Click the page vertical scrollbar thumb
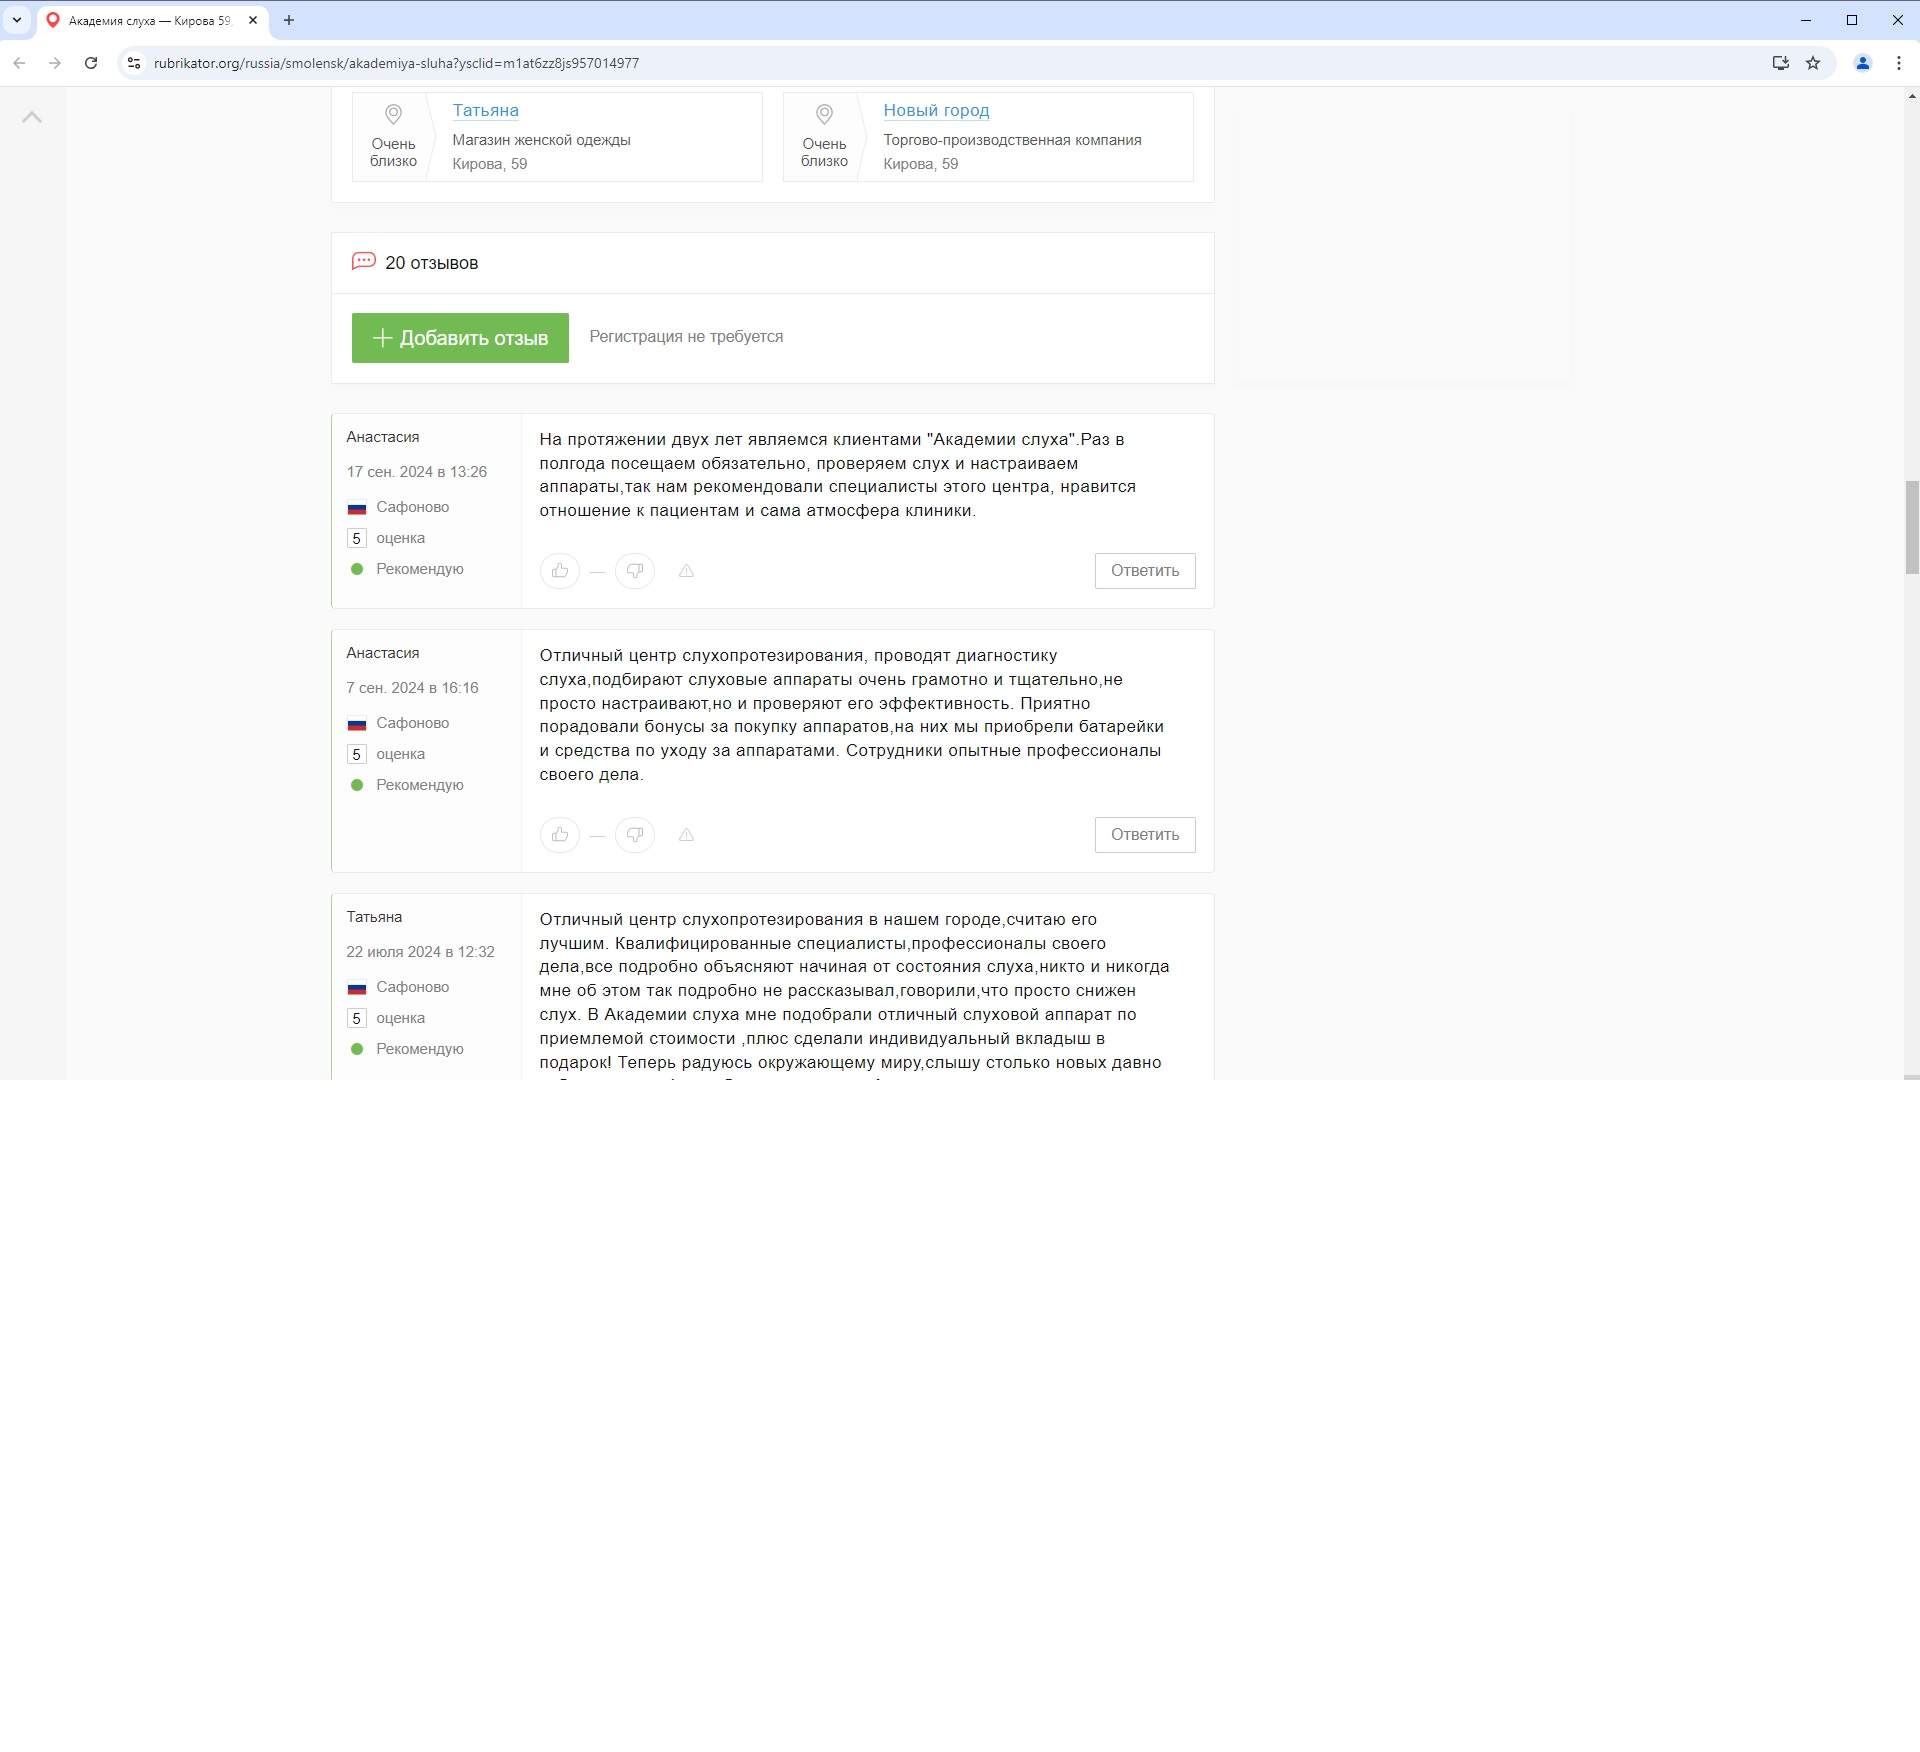 tap(1911, 527)
